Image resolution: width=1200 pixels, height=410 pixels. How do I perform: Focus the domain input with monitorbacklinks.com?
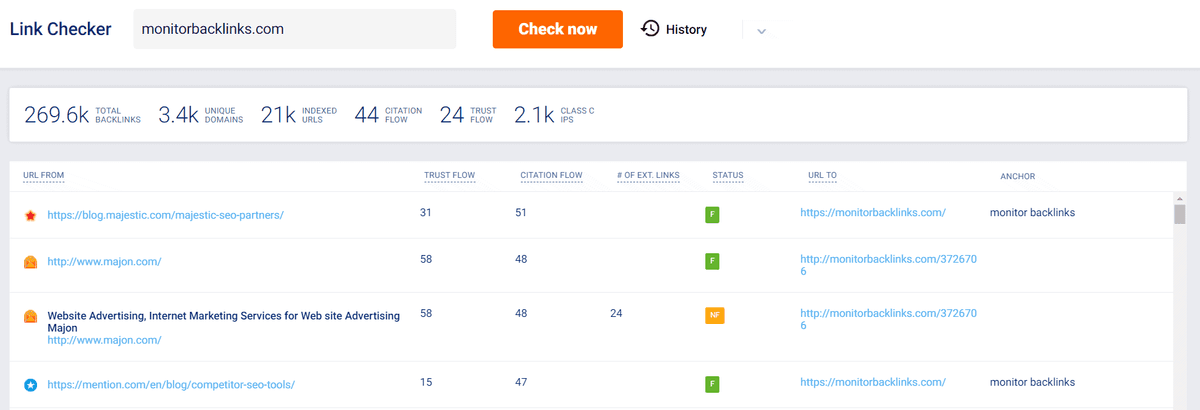tap(295, 29)
